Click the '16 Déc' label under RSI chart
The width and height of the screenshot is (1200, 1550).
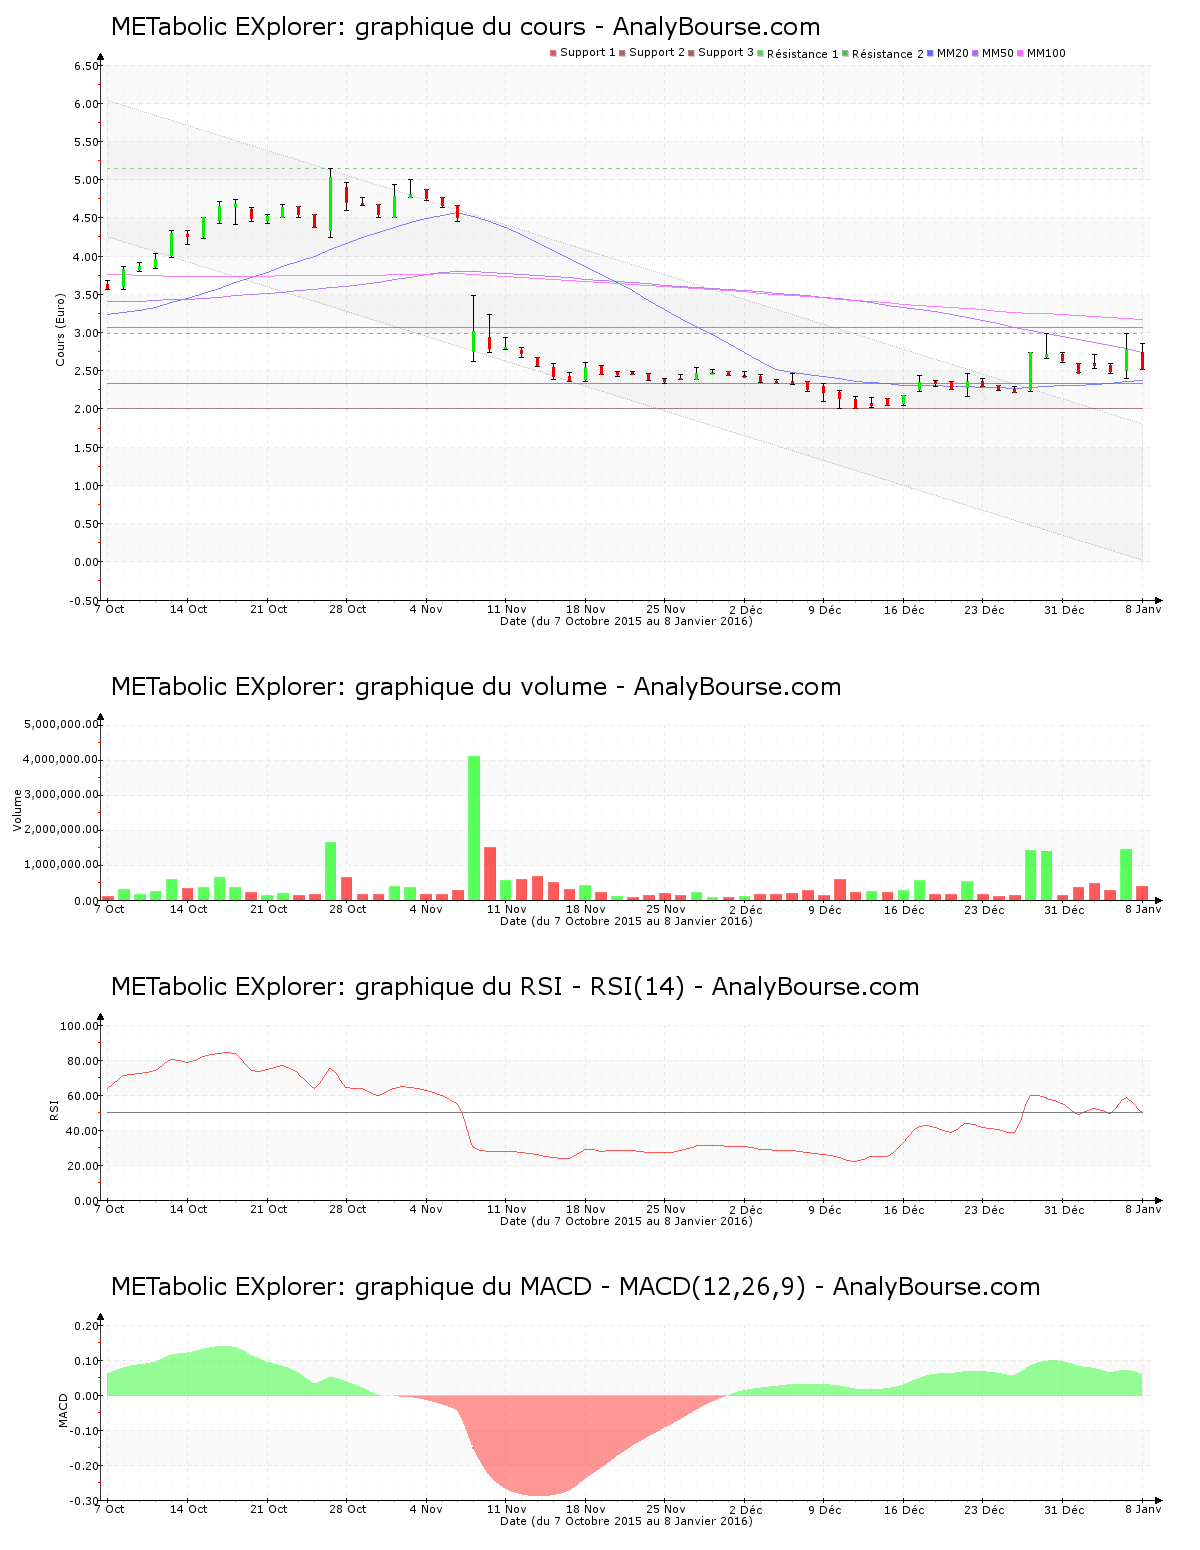(x=904, y=1209)
